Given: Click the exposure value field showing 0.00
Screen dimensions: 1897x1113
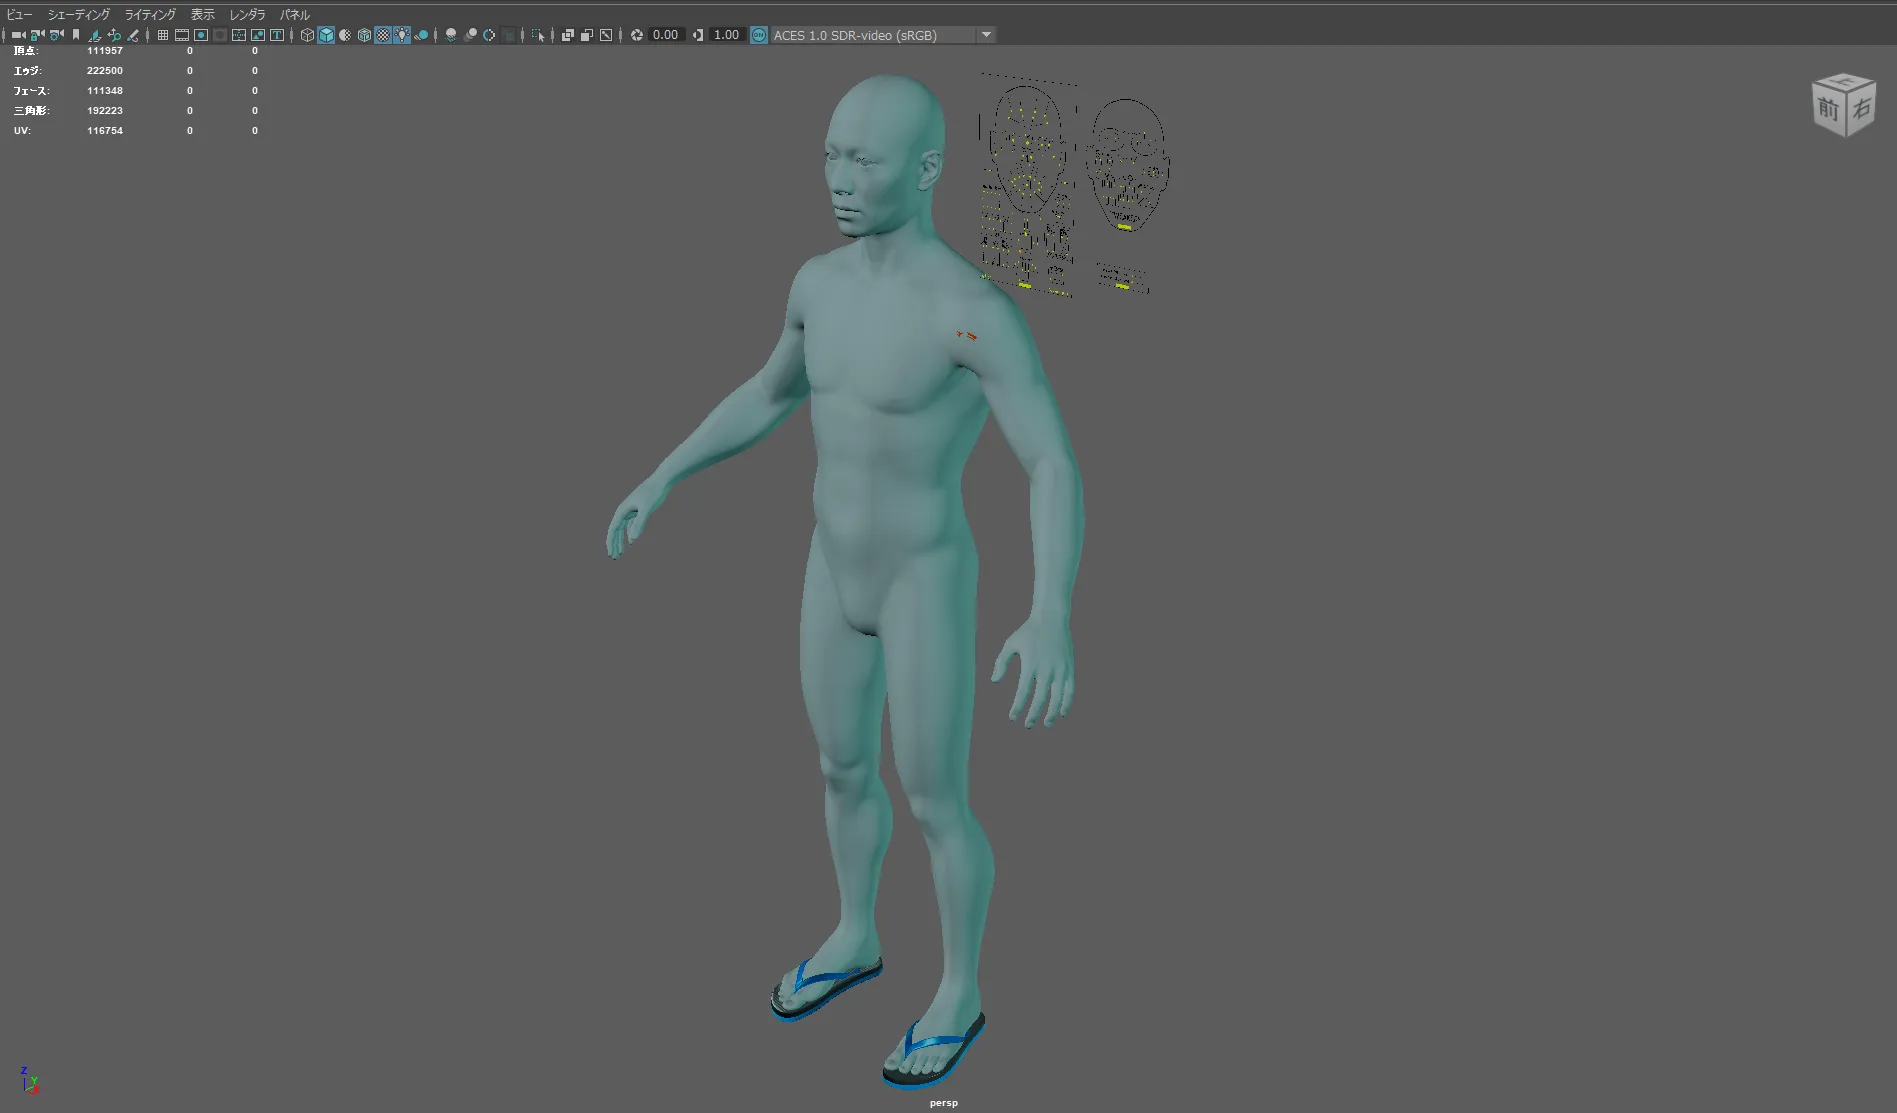Looking at the screenshot, I should 665,35.
